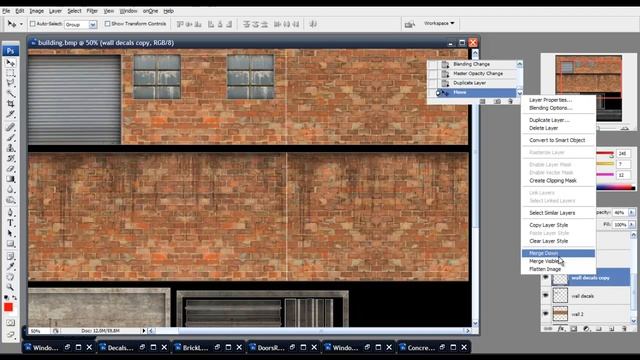
Task: Select the Pen tool
Action: point(11,212)
